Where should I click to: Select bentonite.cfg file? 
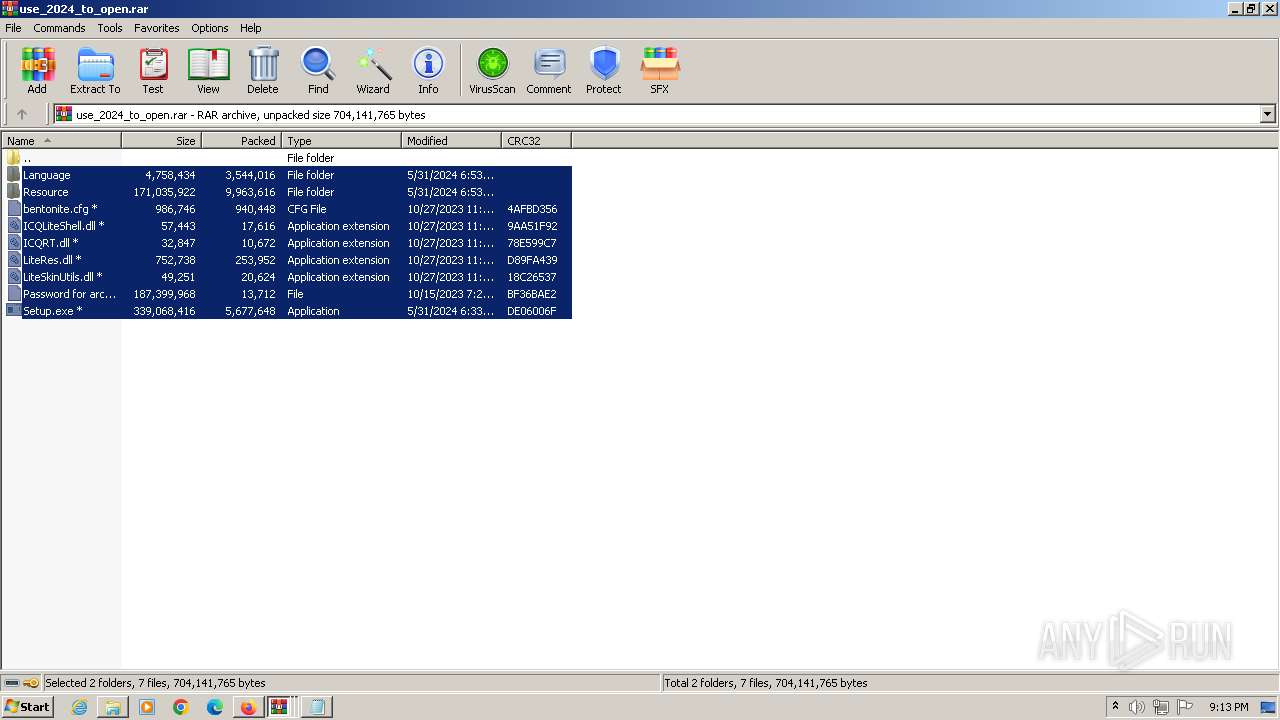[287, 209]
